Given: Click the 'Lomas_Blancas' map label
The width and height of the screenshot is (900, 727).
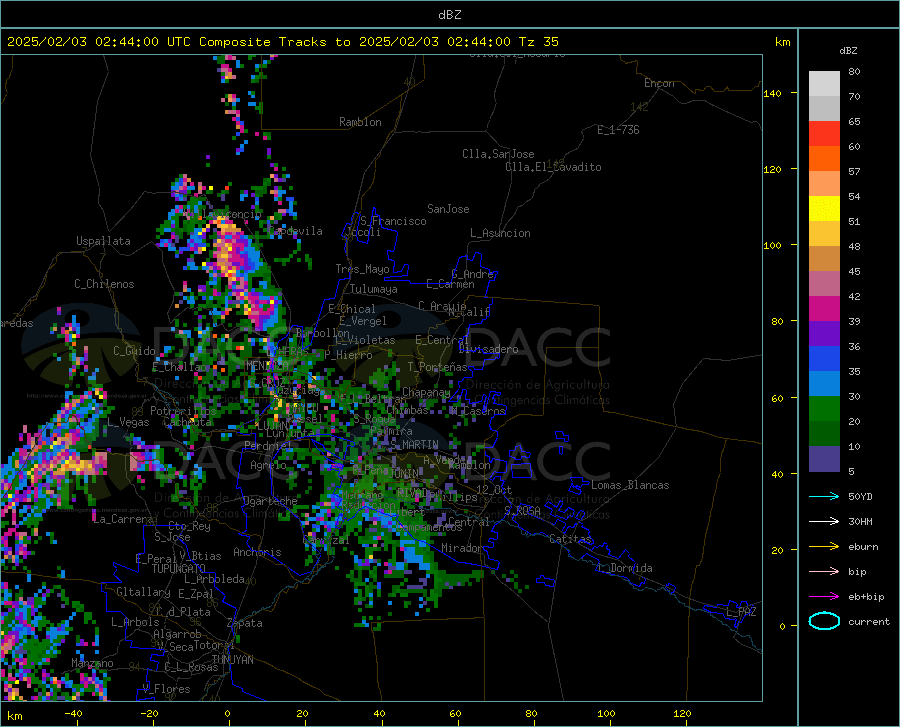Looking at the screenshot, I should (630, 485).
